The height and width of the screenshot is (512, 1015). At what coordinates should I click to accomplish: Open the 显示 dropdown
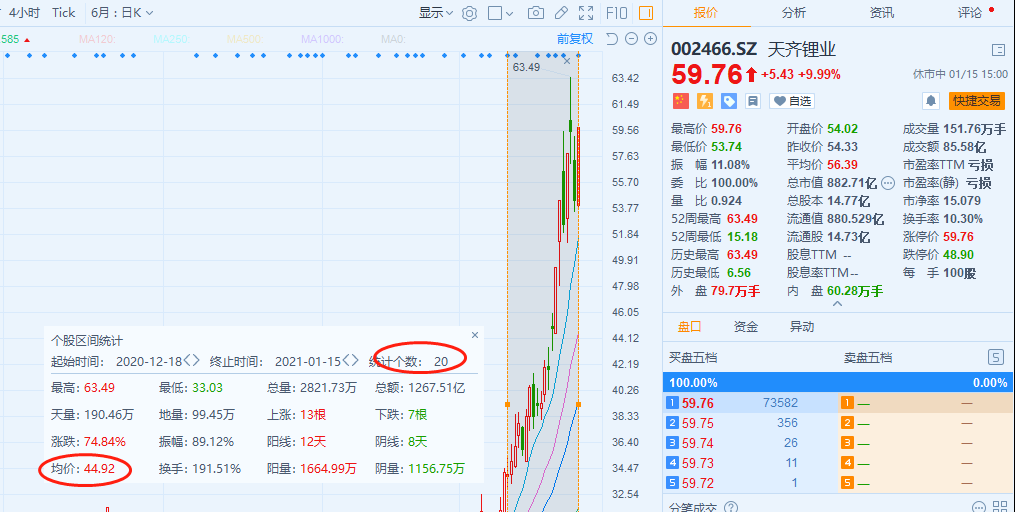[x=436, y=13]
